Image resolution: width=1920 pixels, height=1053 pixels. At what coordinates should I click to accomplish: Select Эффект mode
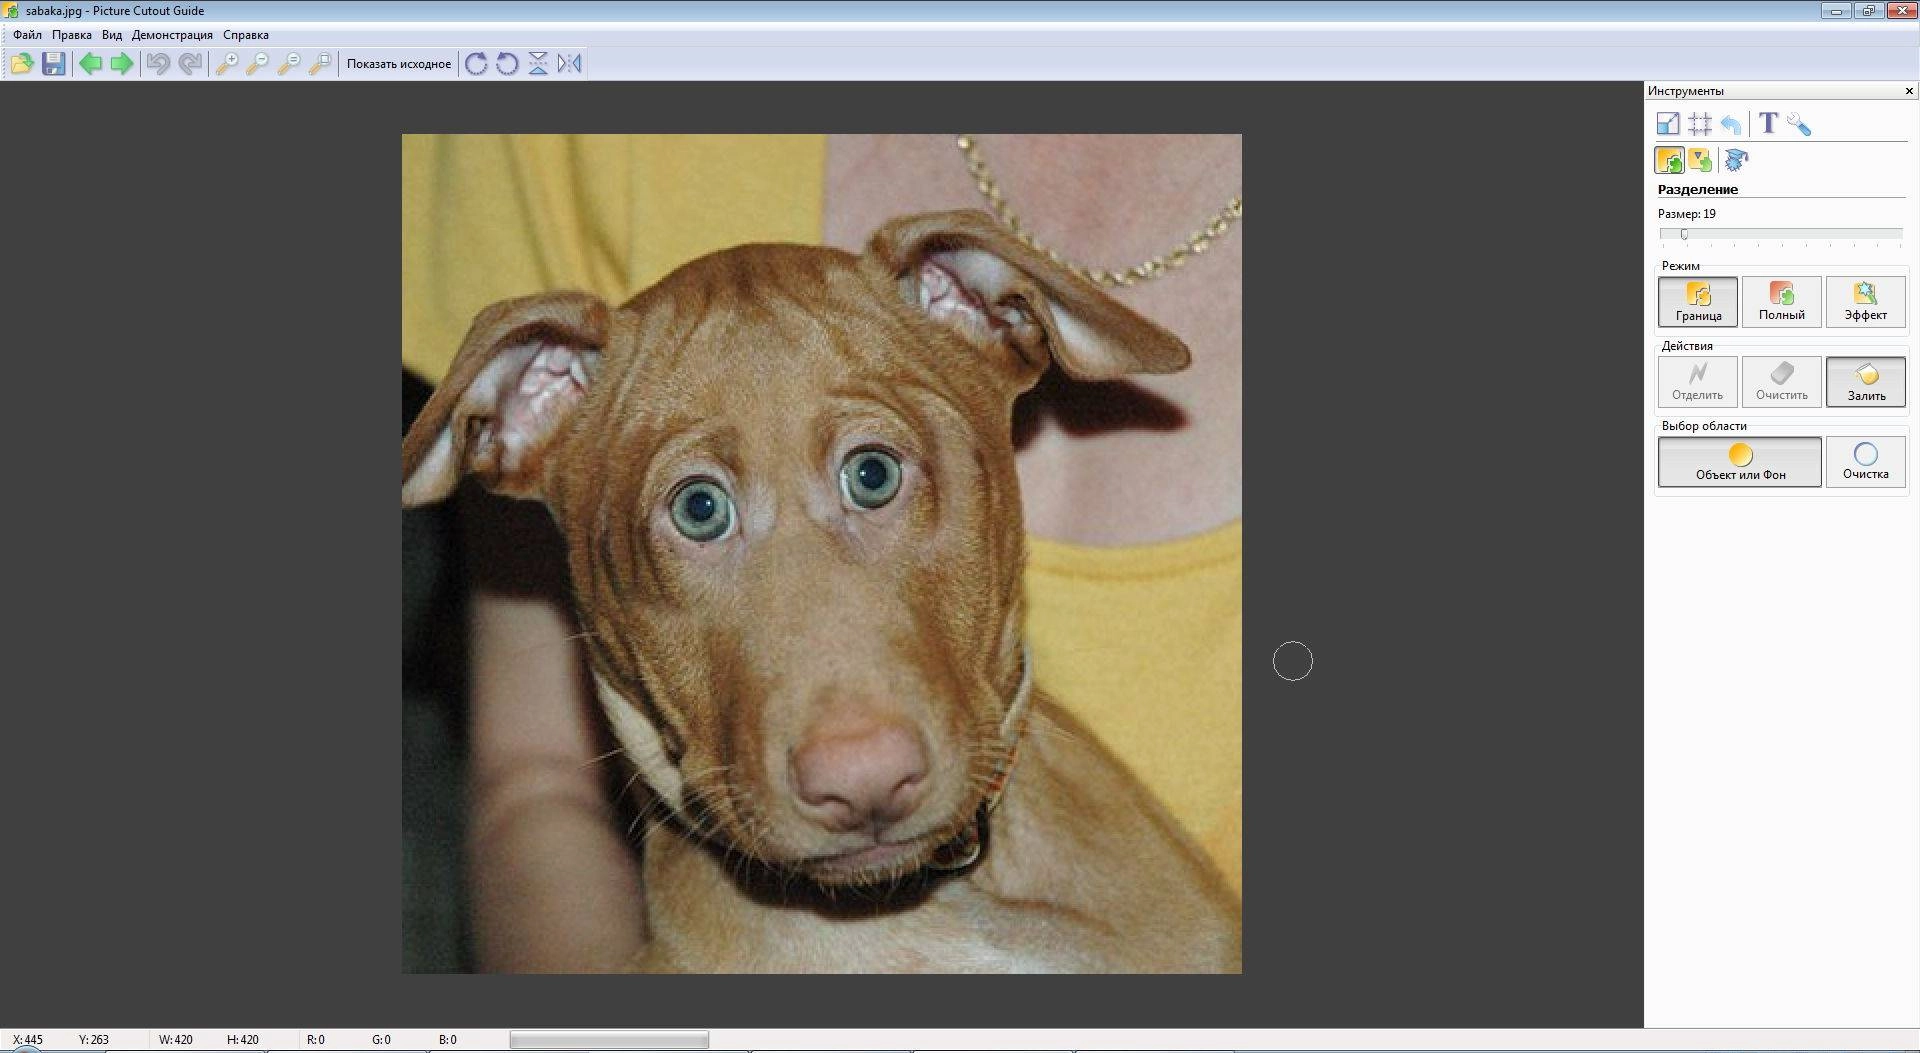pyautogui.click(x=1865, y=301)
